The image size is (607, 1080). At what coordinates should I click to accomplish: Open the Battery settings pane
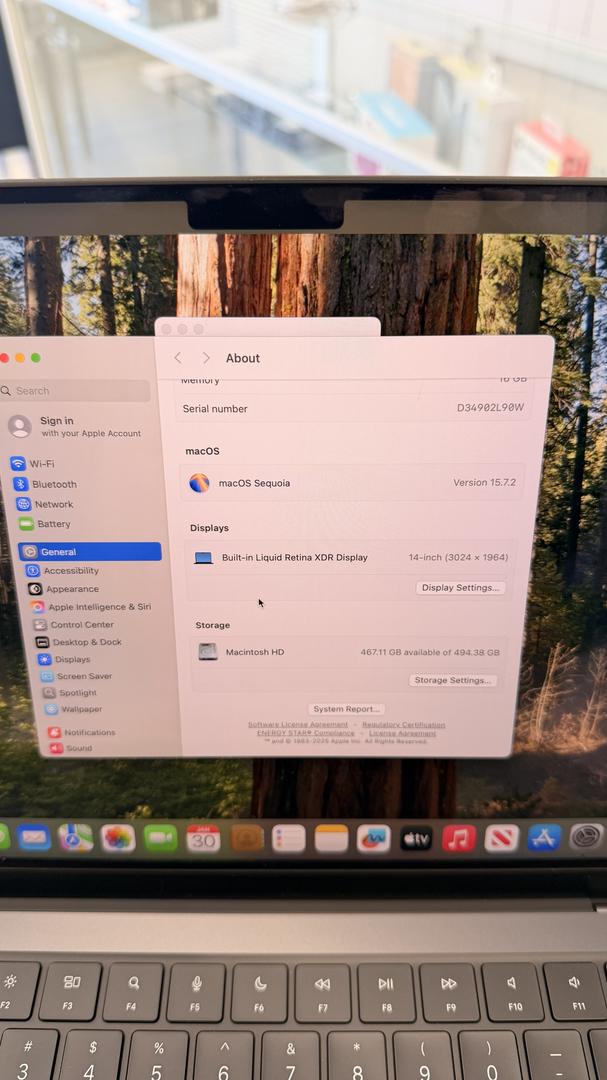coord(52,524)
